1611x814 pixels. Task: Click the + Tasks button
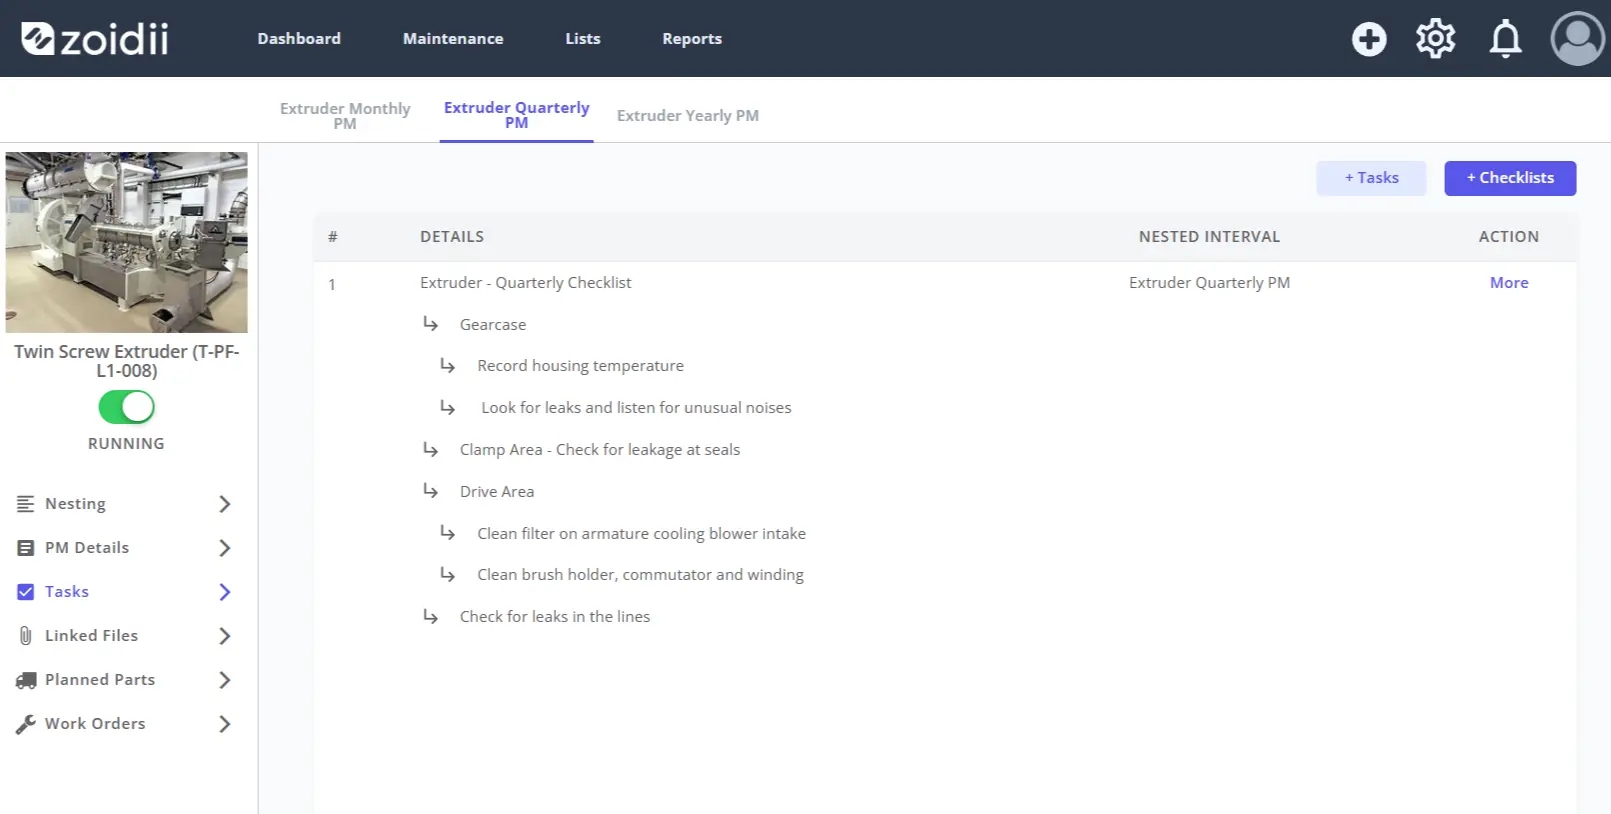tap(1371, 178)
